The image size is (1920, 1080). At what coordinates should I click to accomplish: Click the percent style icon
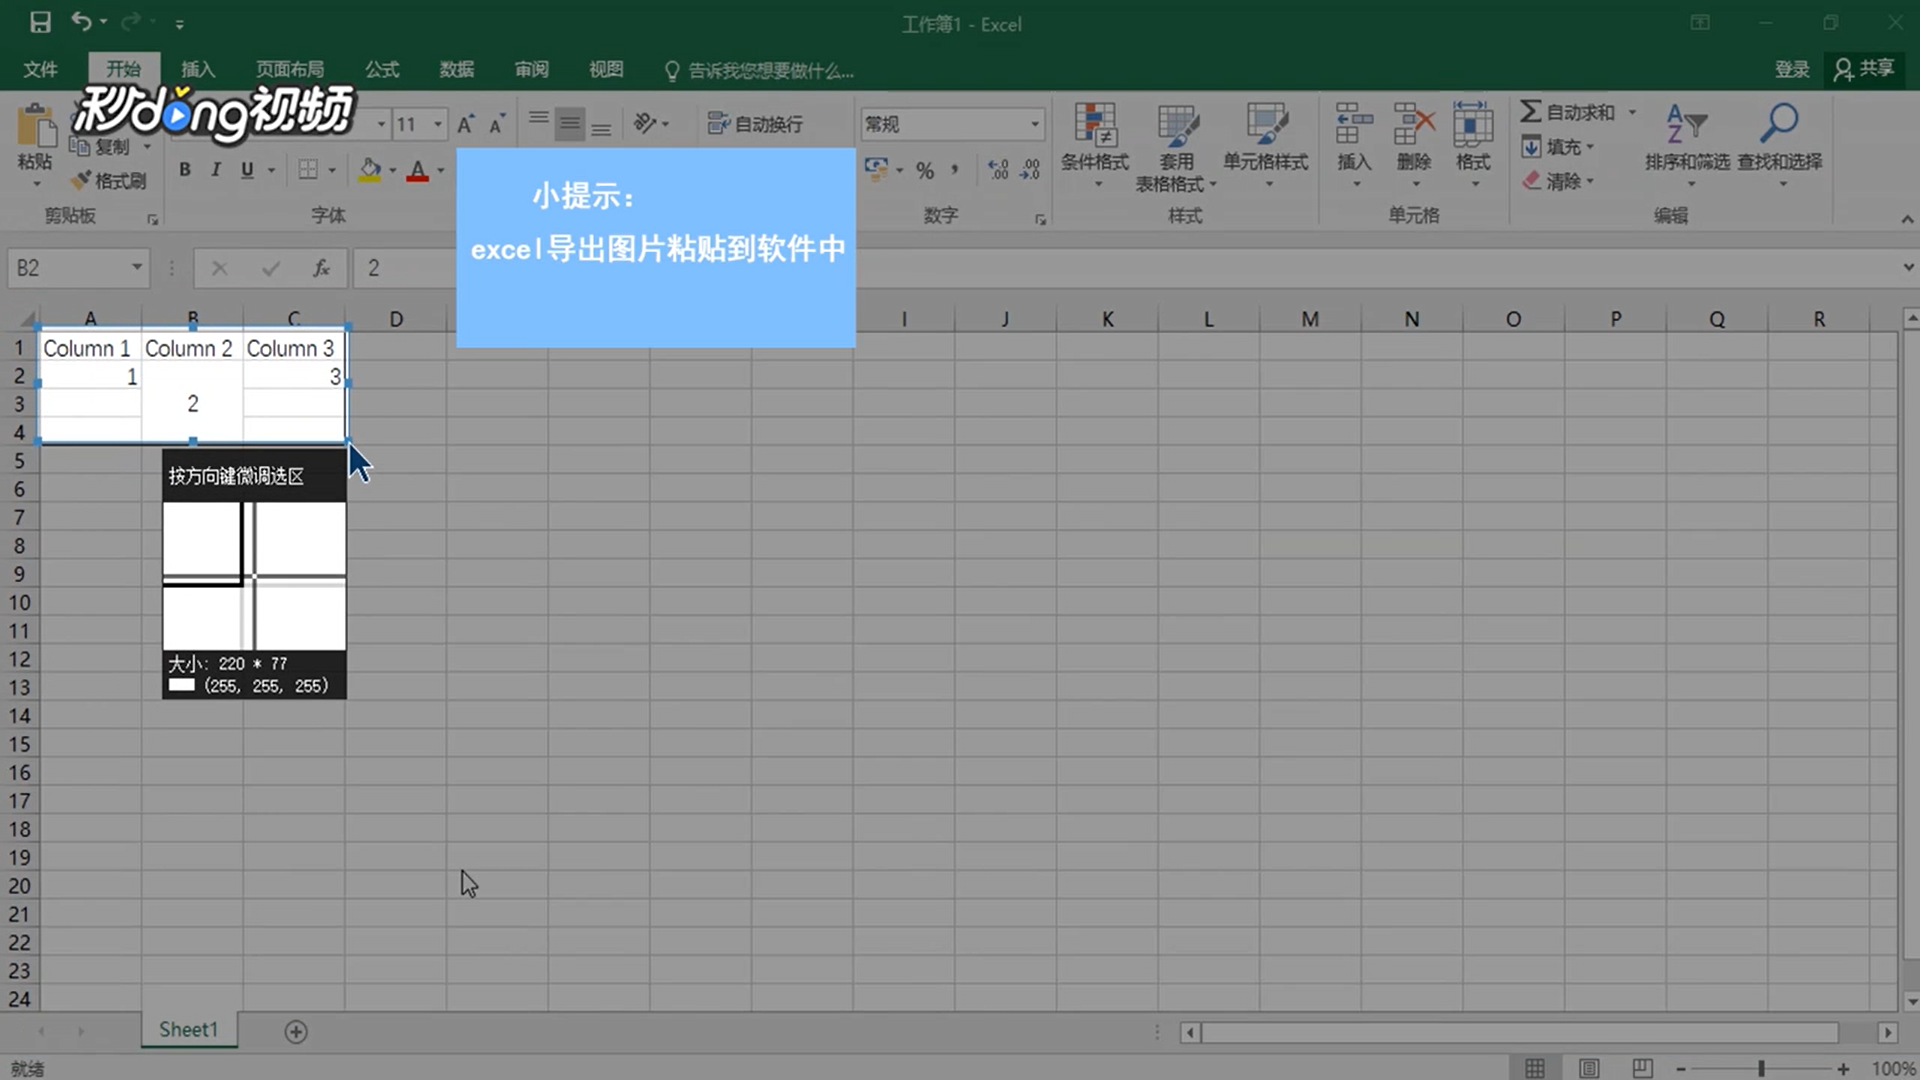925,171
